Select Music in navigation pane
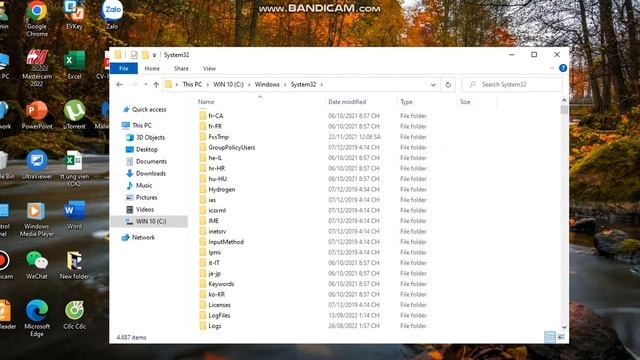This screenshot has width=640, height=360. coord(144,185)
